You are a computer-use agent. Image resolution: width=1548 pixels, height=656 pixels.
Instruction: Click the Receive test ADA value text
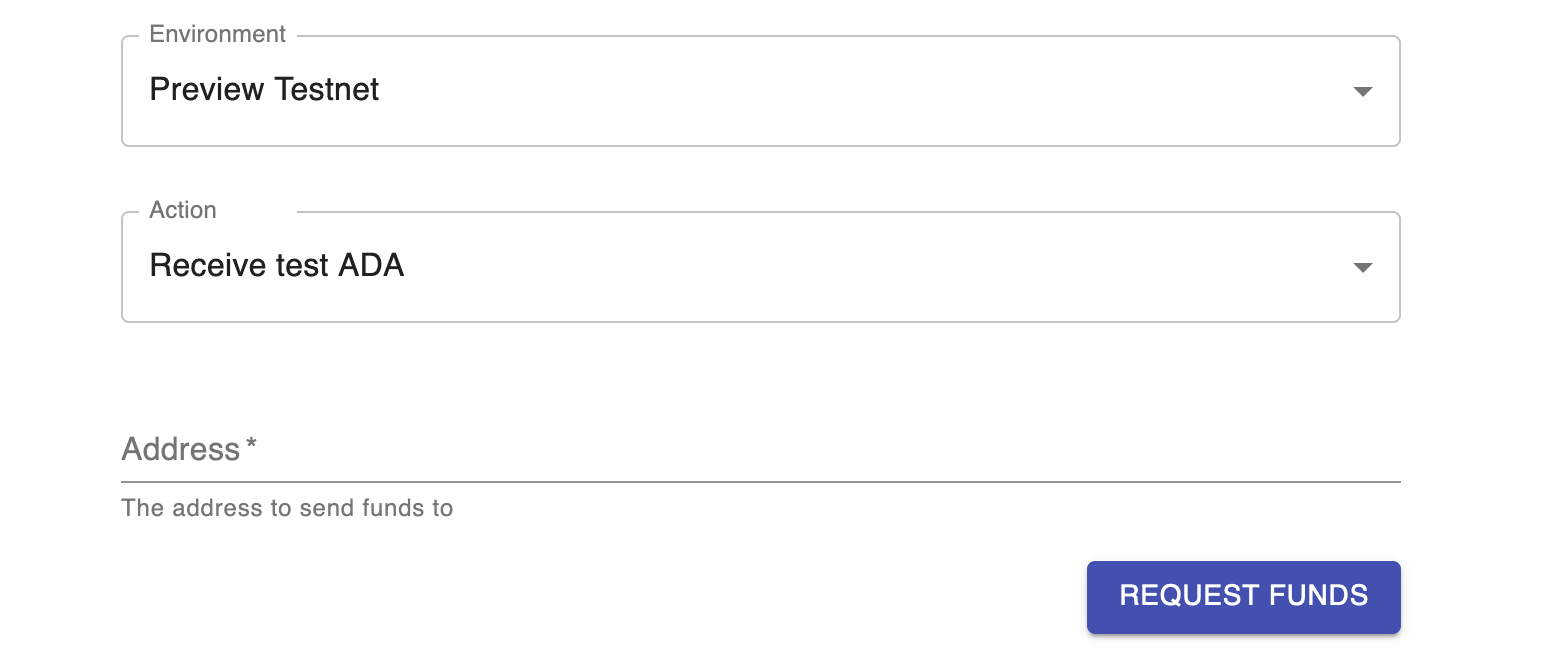(276, 266)
